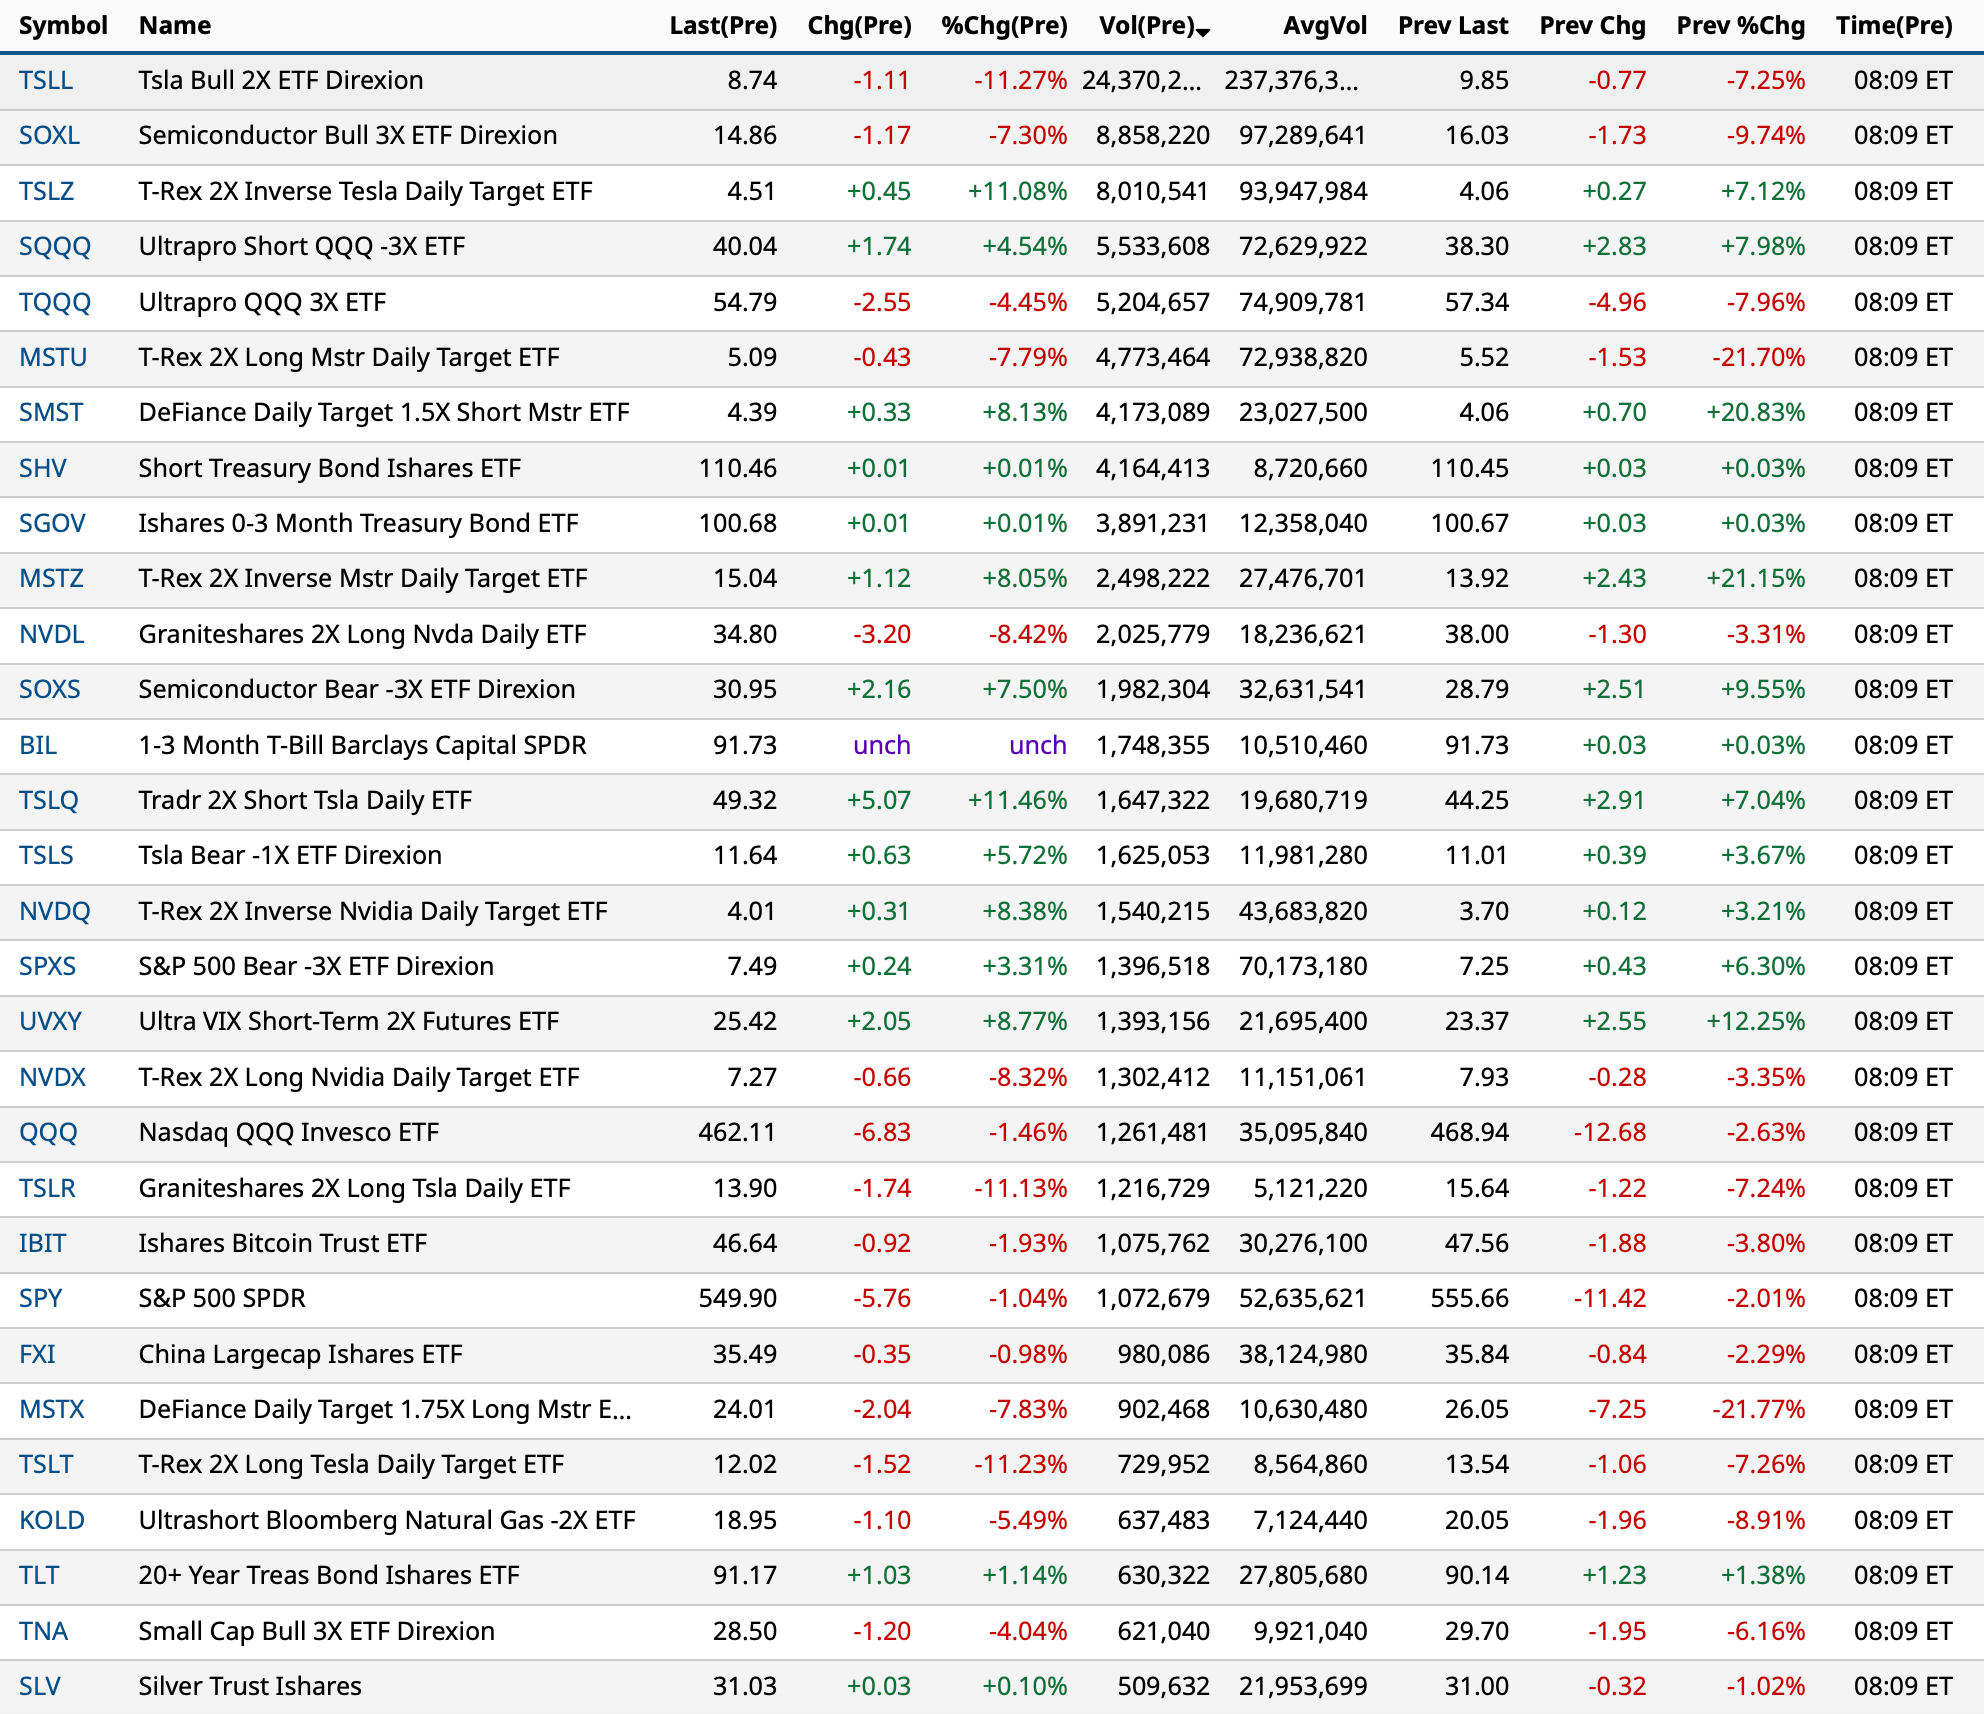
Task: Sort by Name column header
Action: coord(174,26)
